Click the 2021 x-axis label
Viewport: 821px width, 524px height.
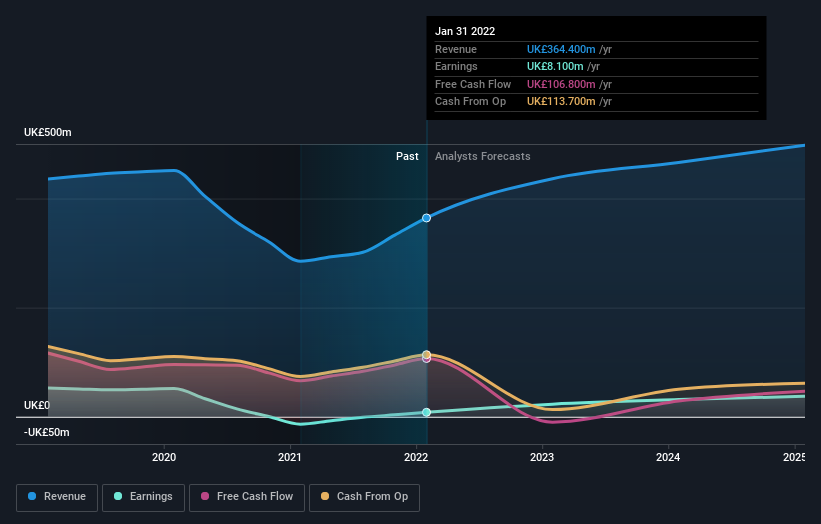[290, 458]
